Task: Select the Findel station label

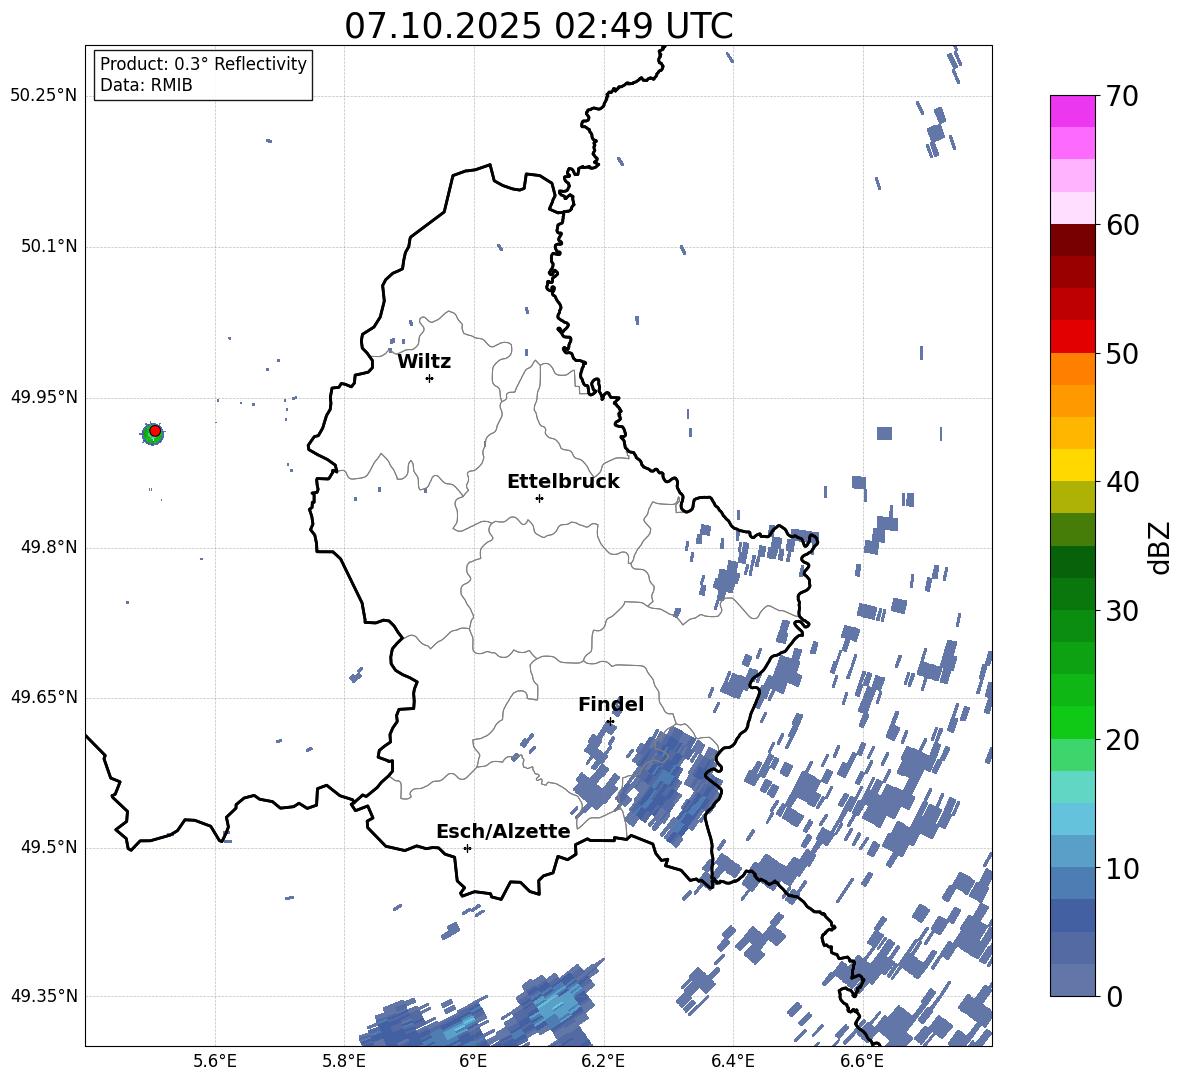Action: (611, 704)
